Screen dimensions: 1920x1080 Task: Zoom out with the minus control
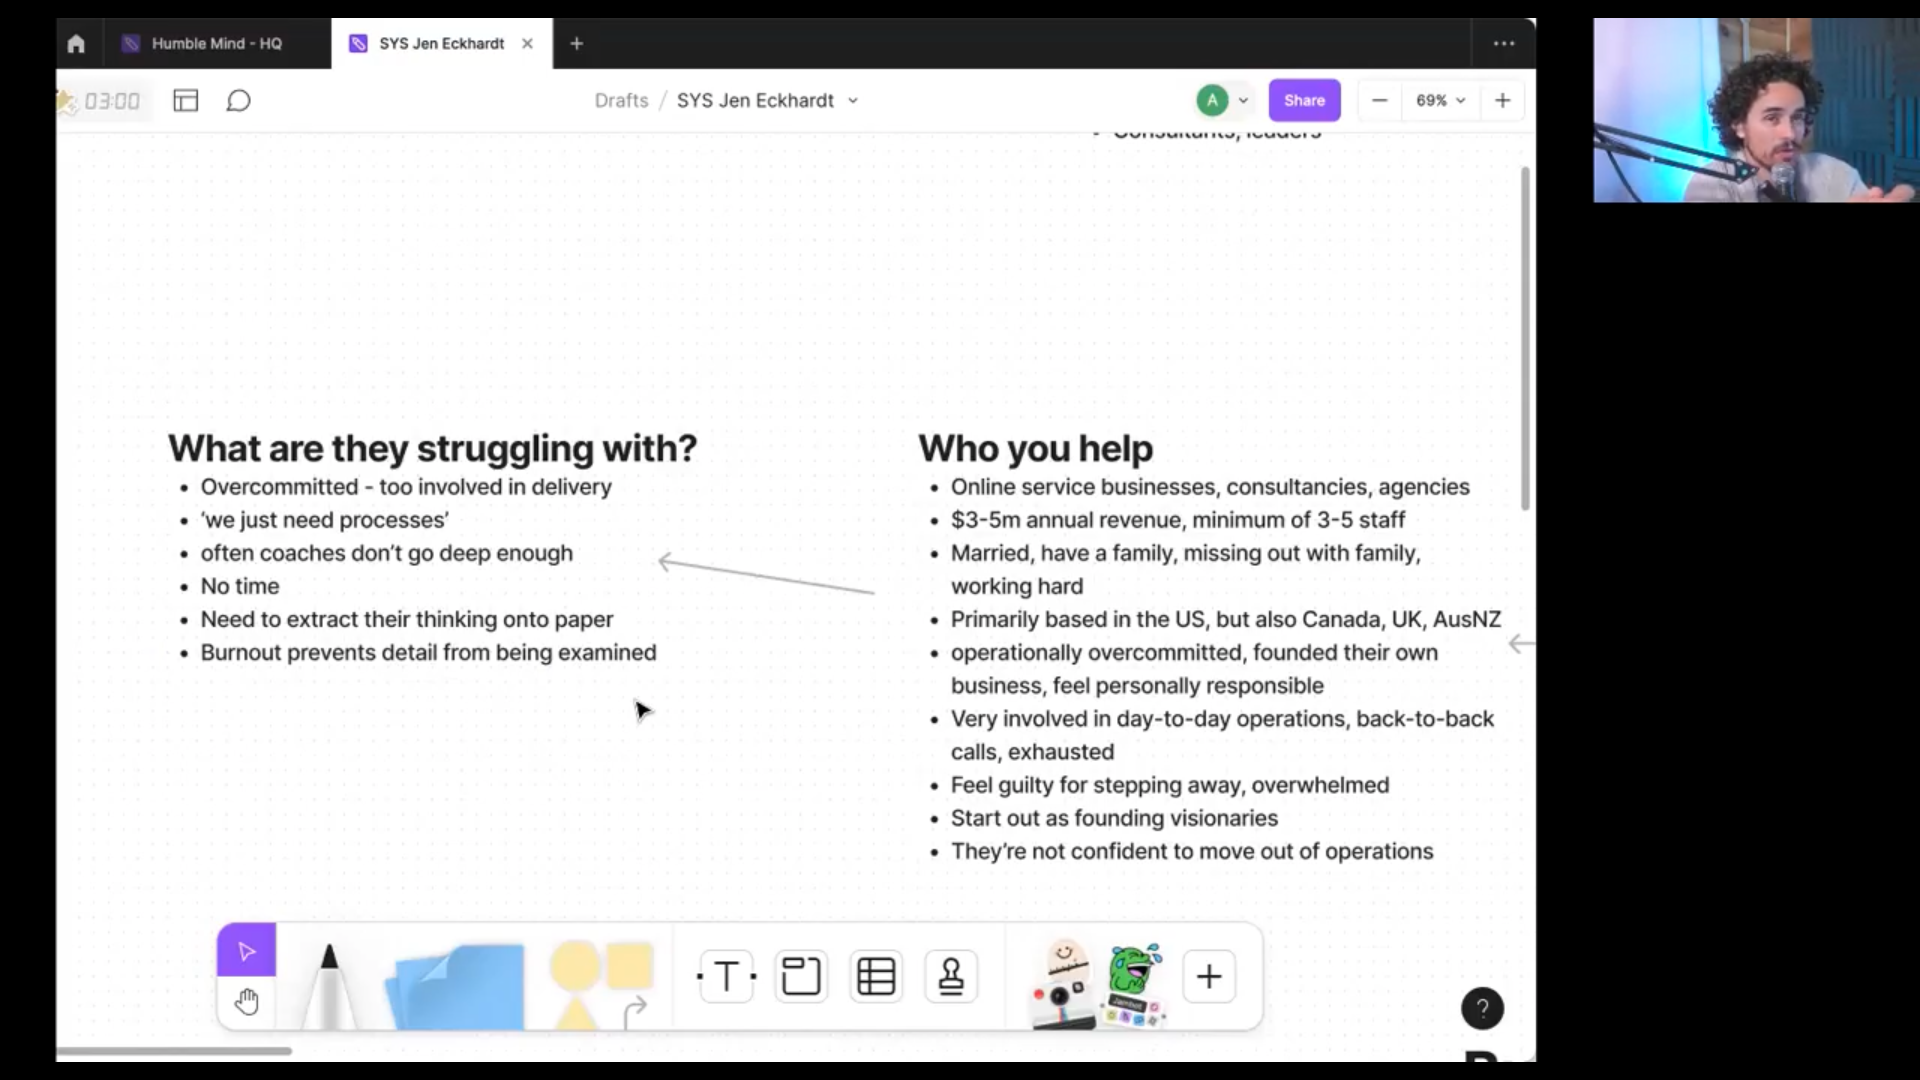[1379, 100]
